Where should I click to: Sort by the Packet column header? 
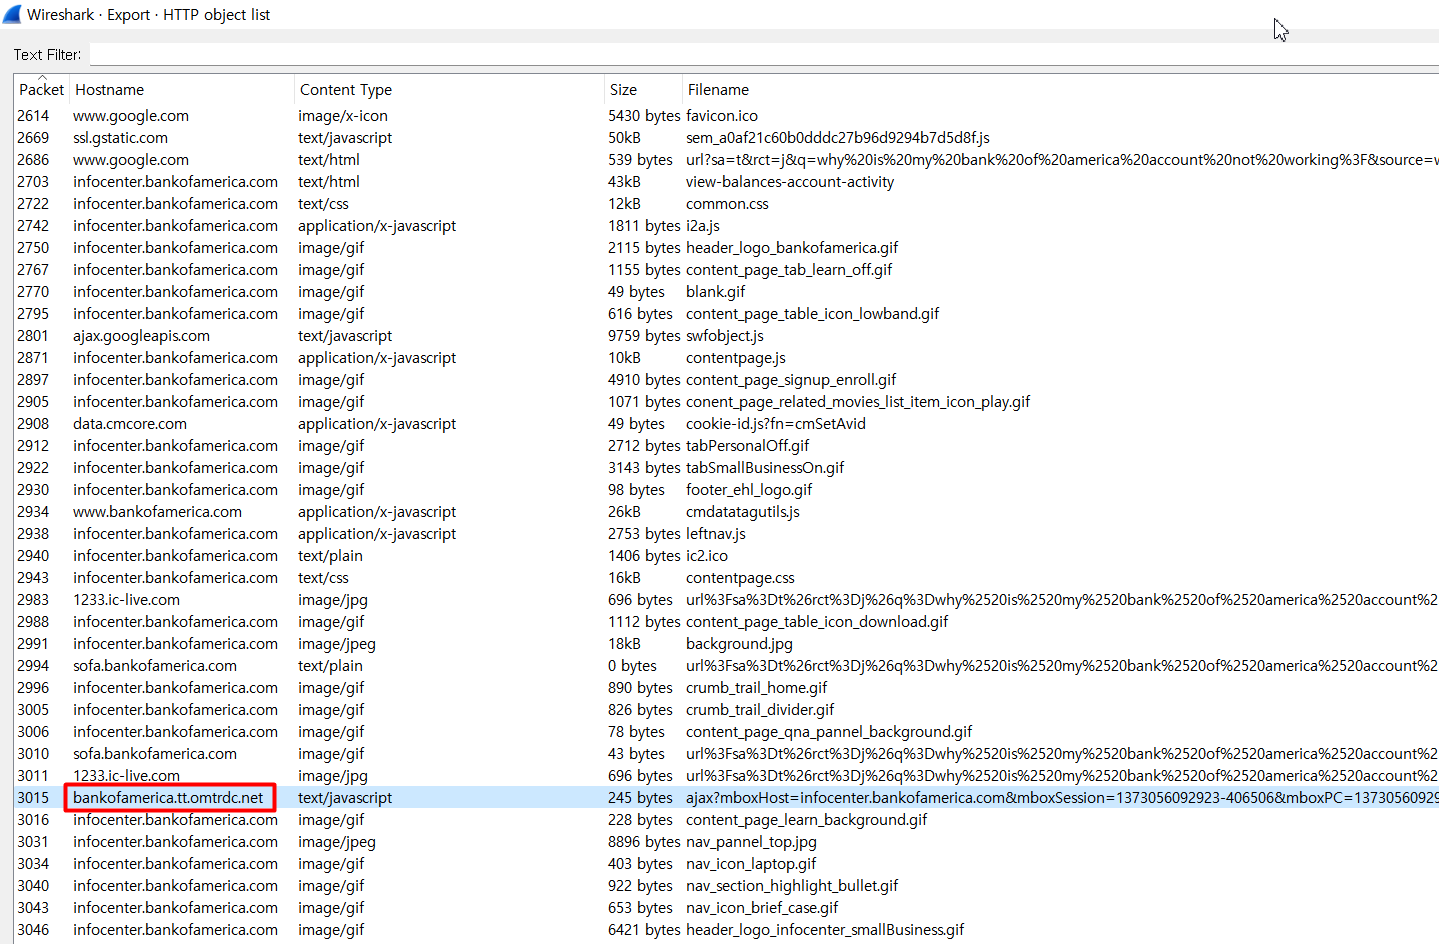[x=41, y=90]
